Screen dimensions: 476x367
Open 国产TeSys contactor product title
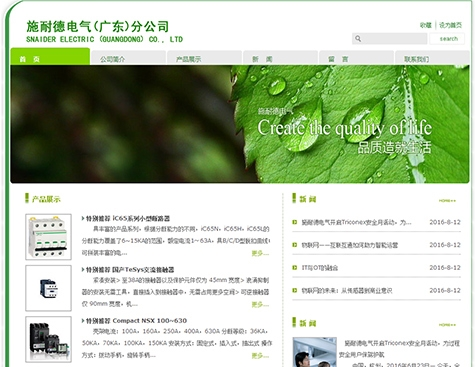pyautogui.click(x=130, y=270)
